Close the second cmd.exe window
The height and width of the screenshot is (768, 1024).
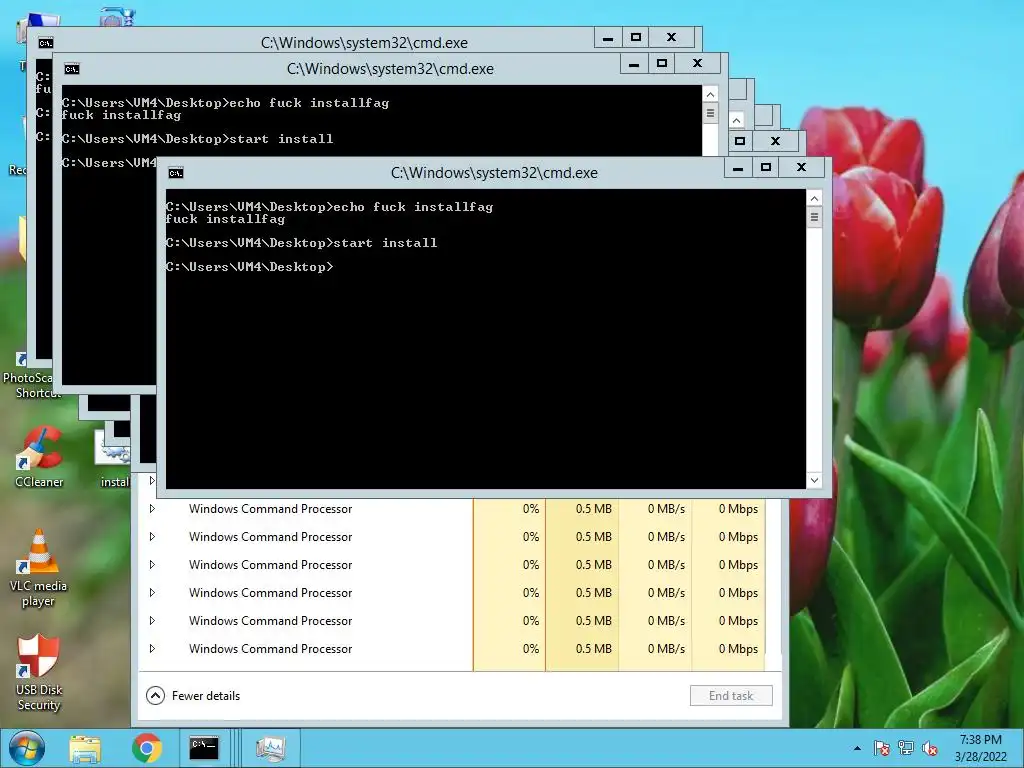pos(697,63)
